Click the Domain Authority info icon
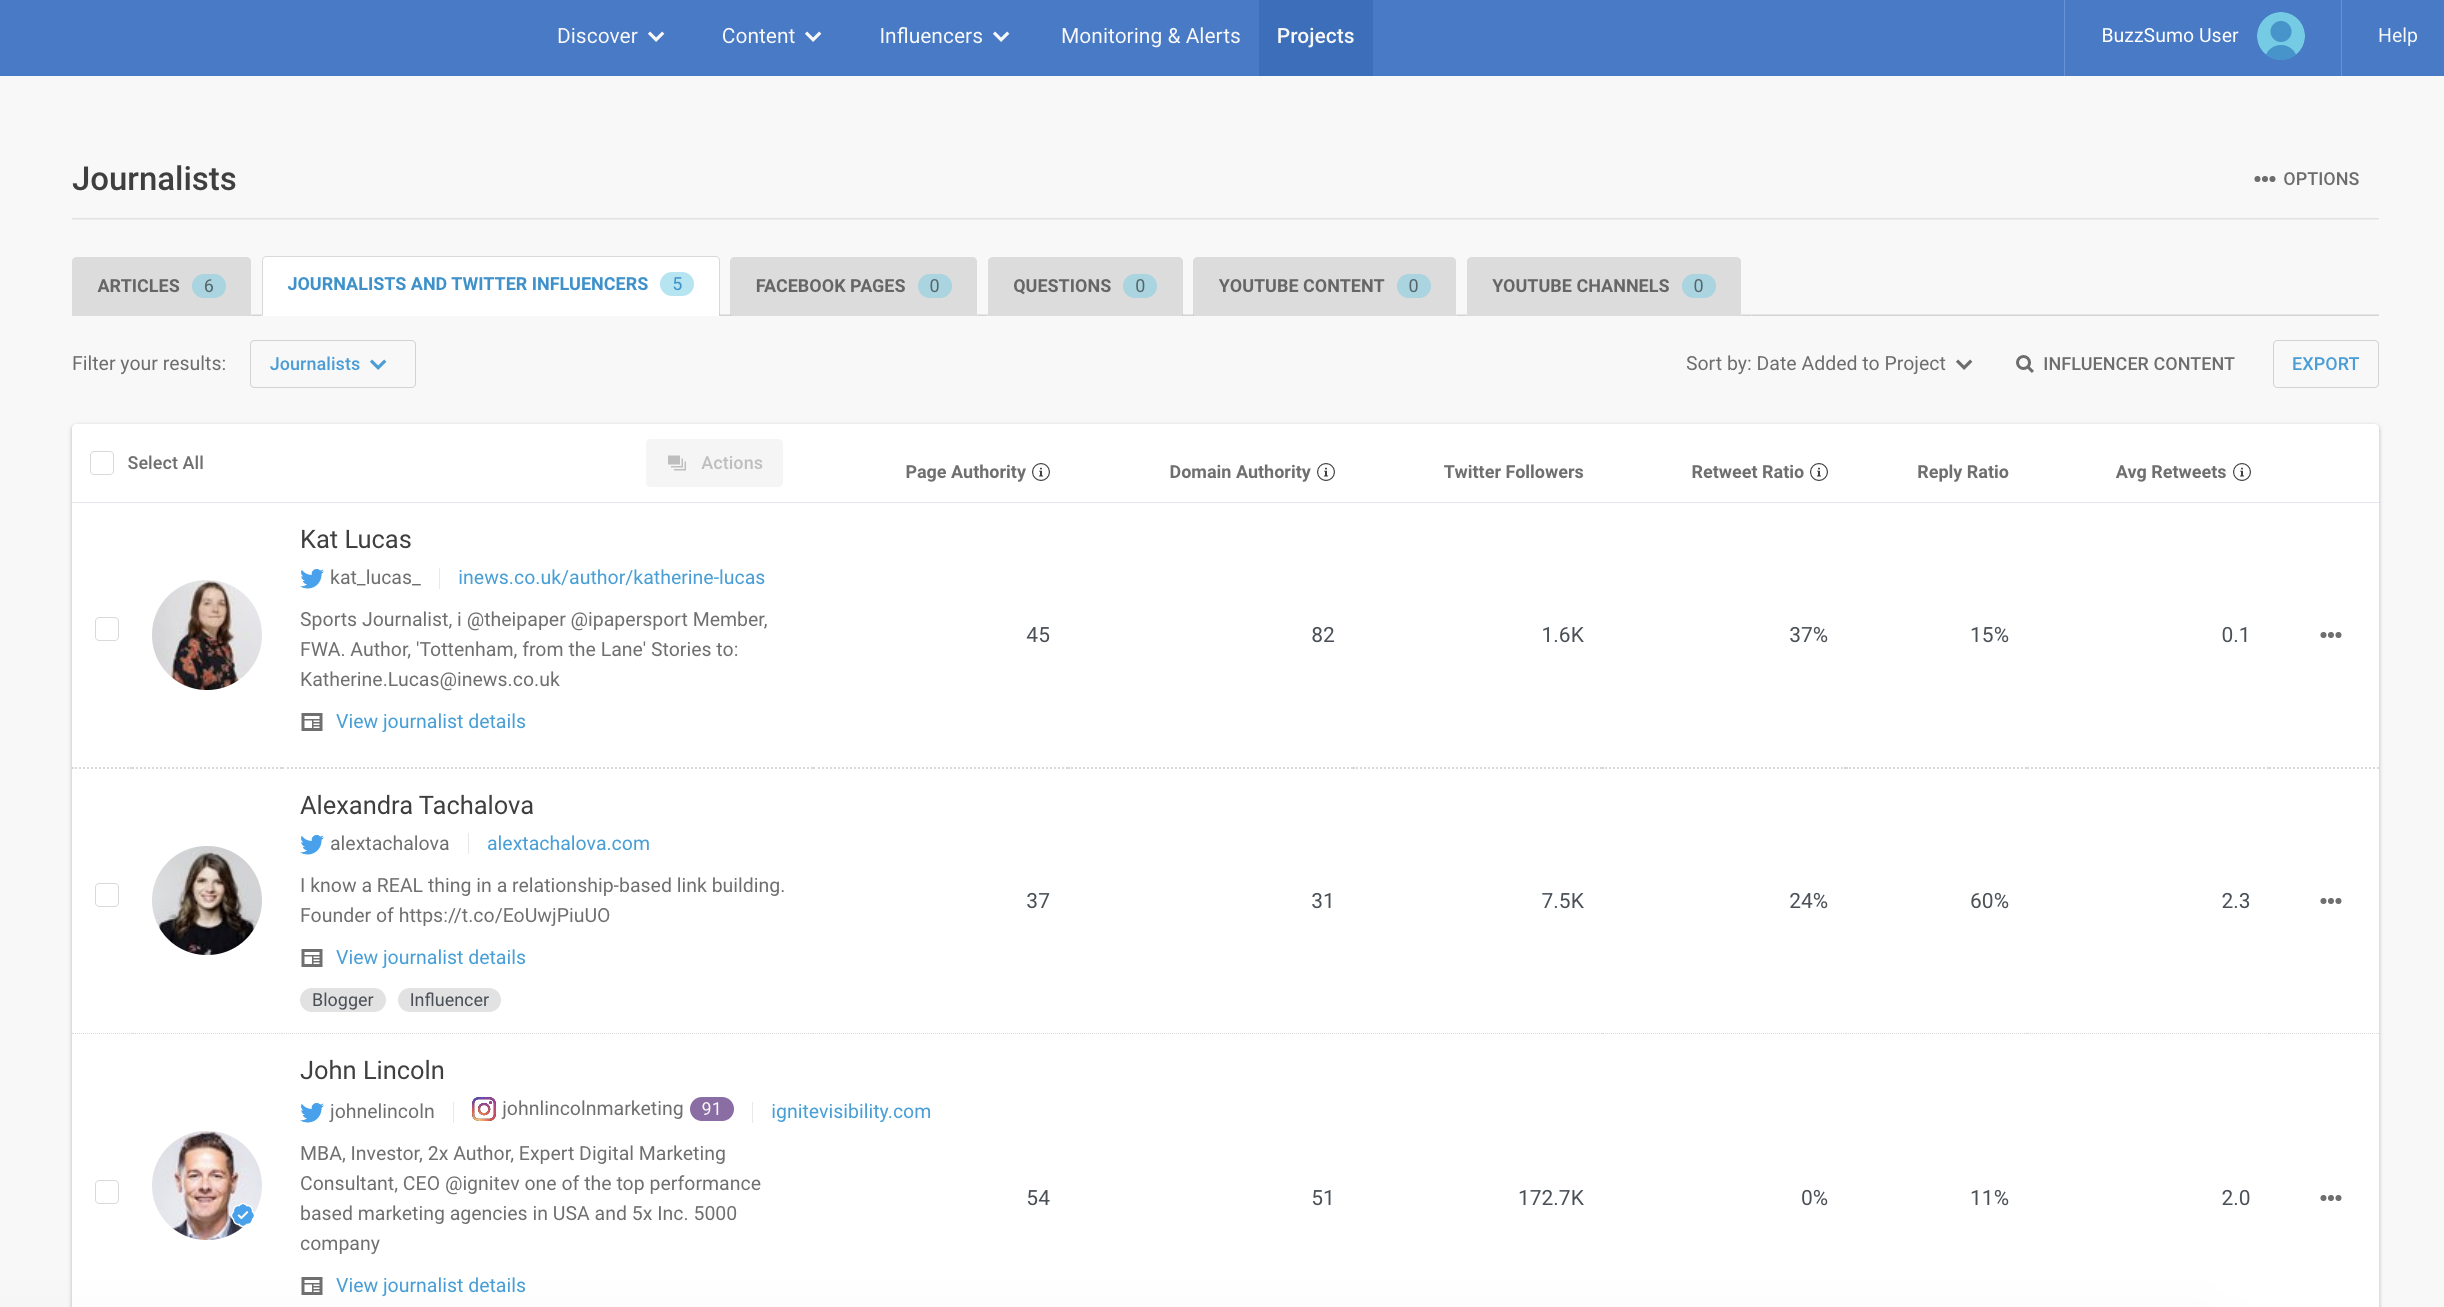2444x1307 pixels. coord(1325,472)
